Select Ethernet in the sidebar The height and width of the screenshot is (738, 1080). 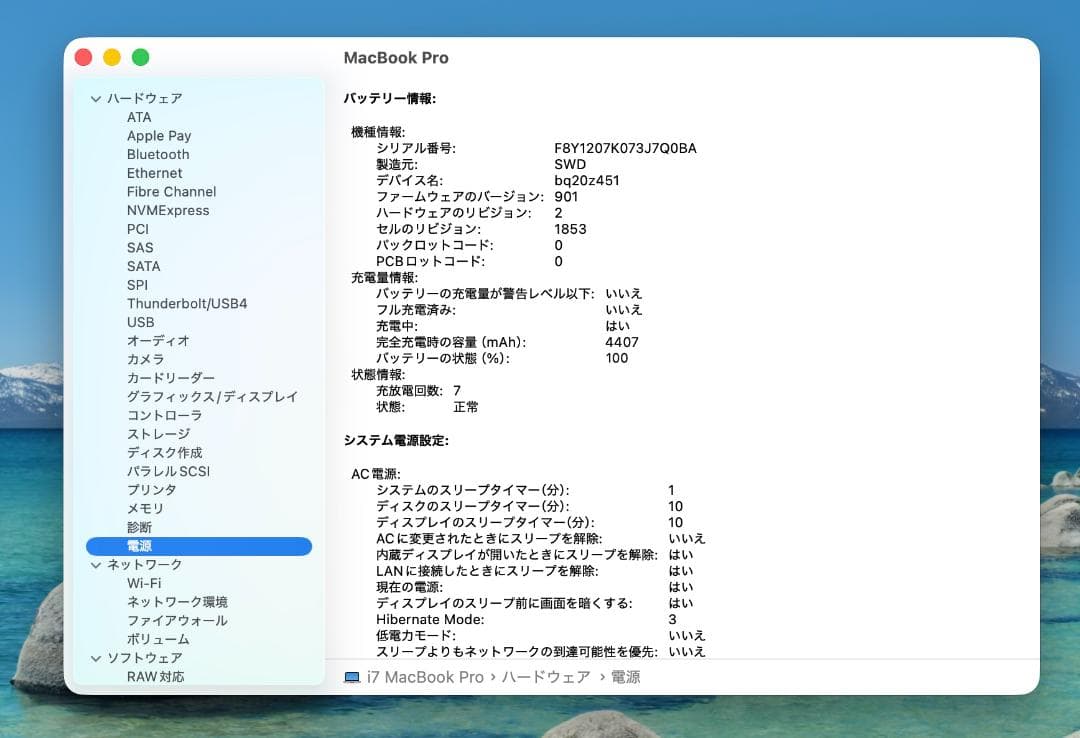154,173
